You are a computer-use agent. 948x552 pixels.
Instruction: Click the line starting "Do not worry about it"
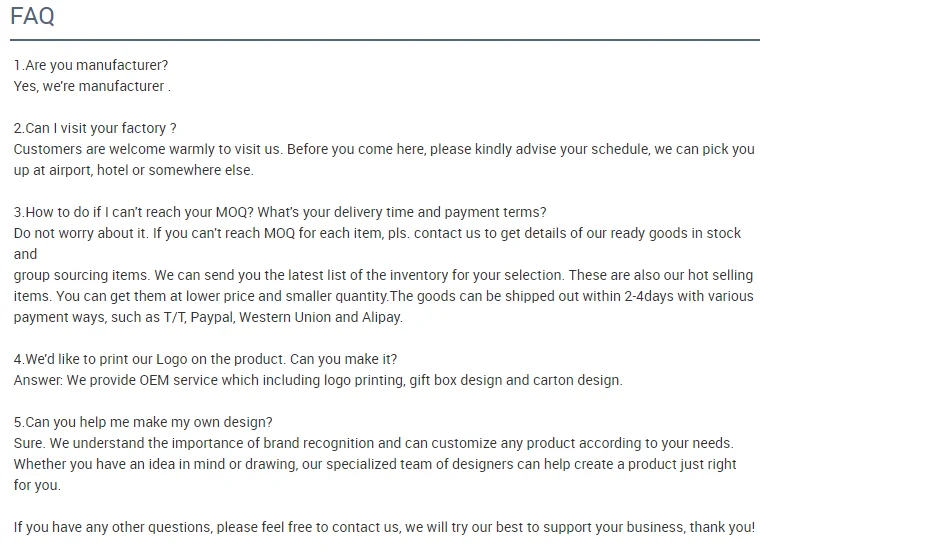pos(377,233)
